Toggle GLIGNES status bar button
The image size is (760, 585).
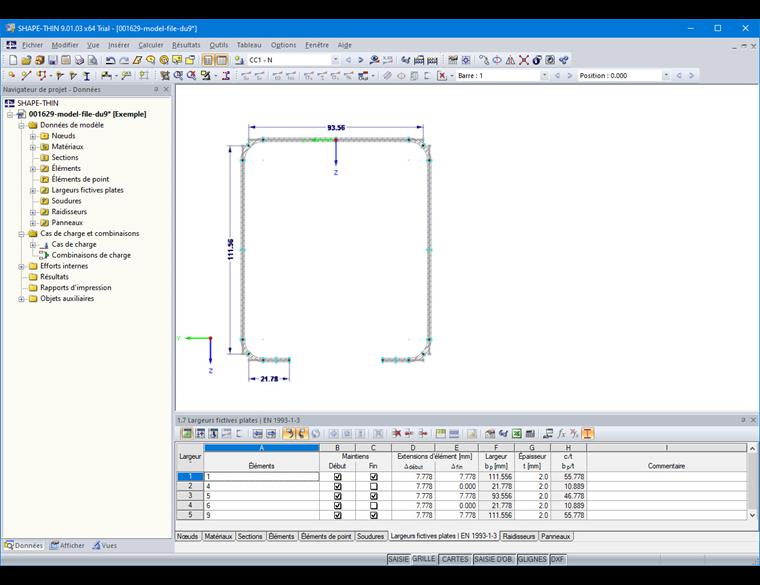tap(532, 559)
